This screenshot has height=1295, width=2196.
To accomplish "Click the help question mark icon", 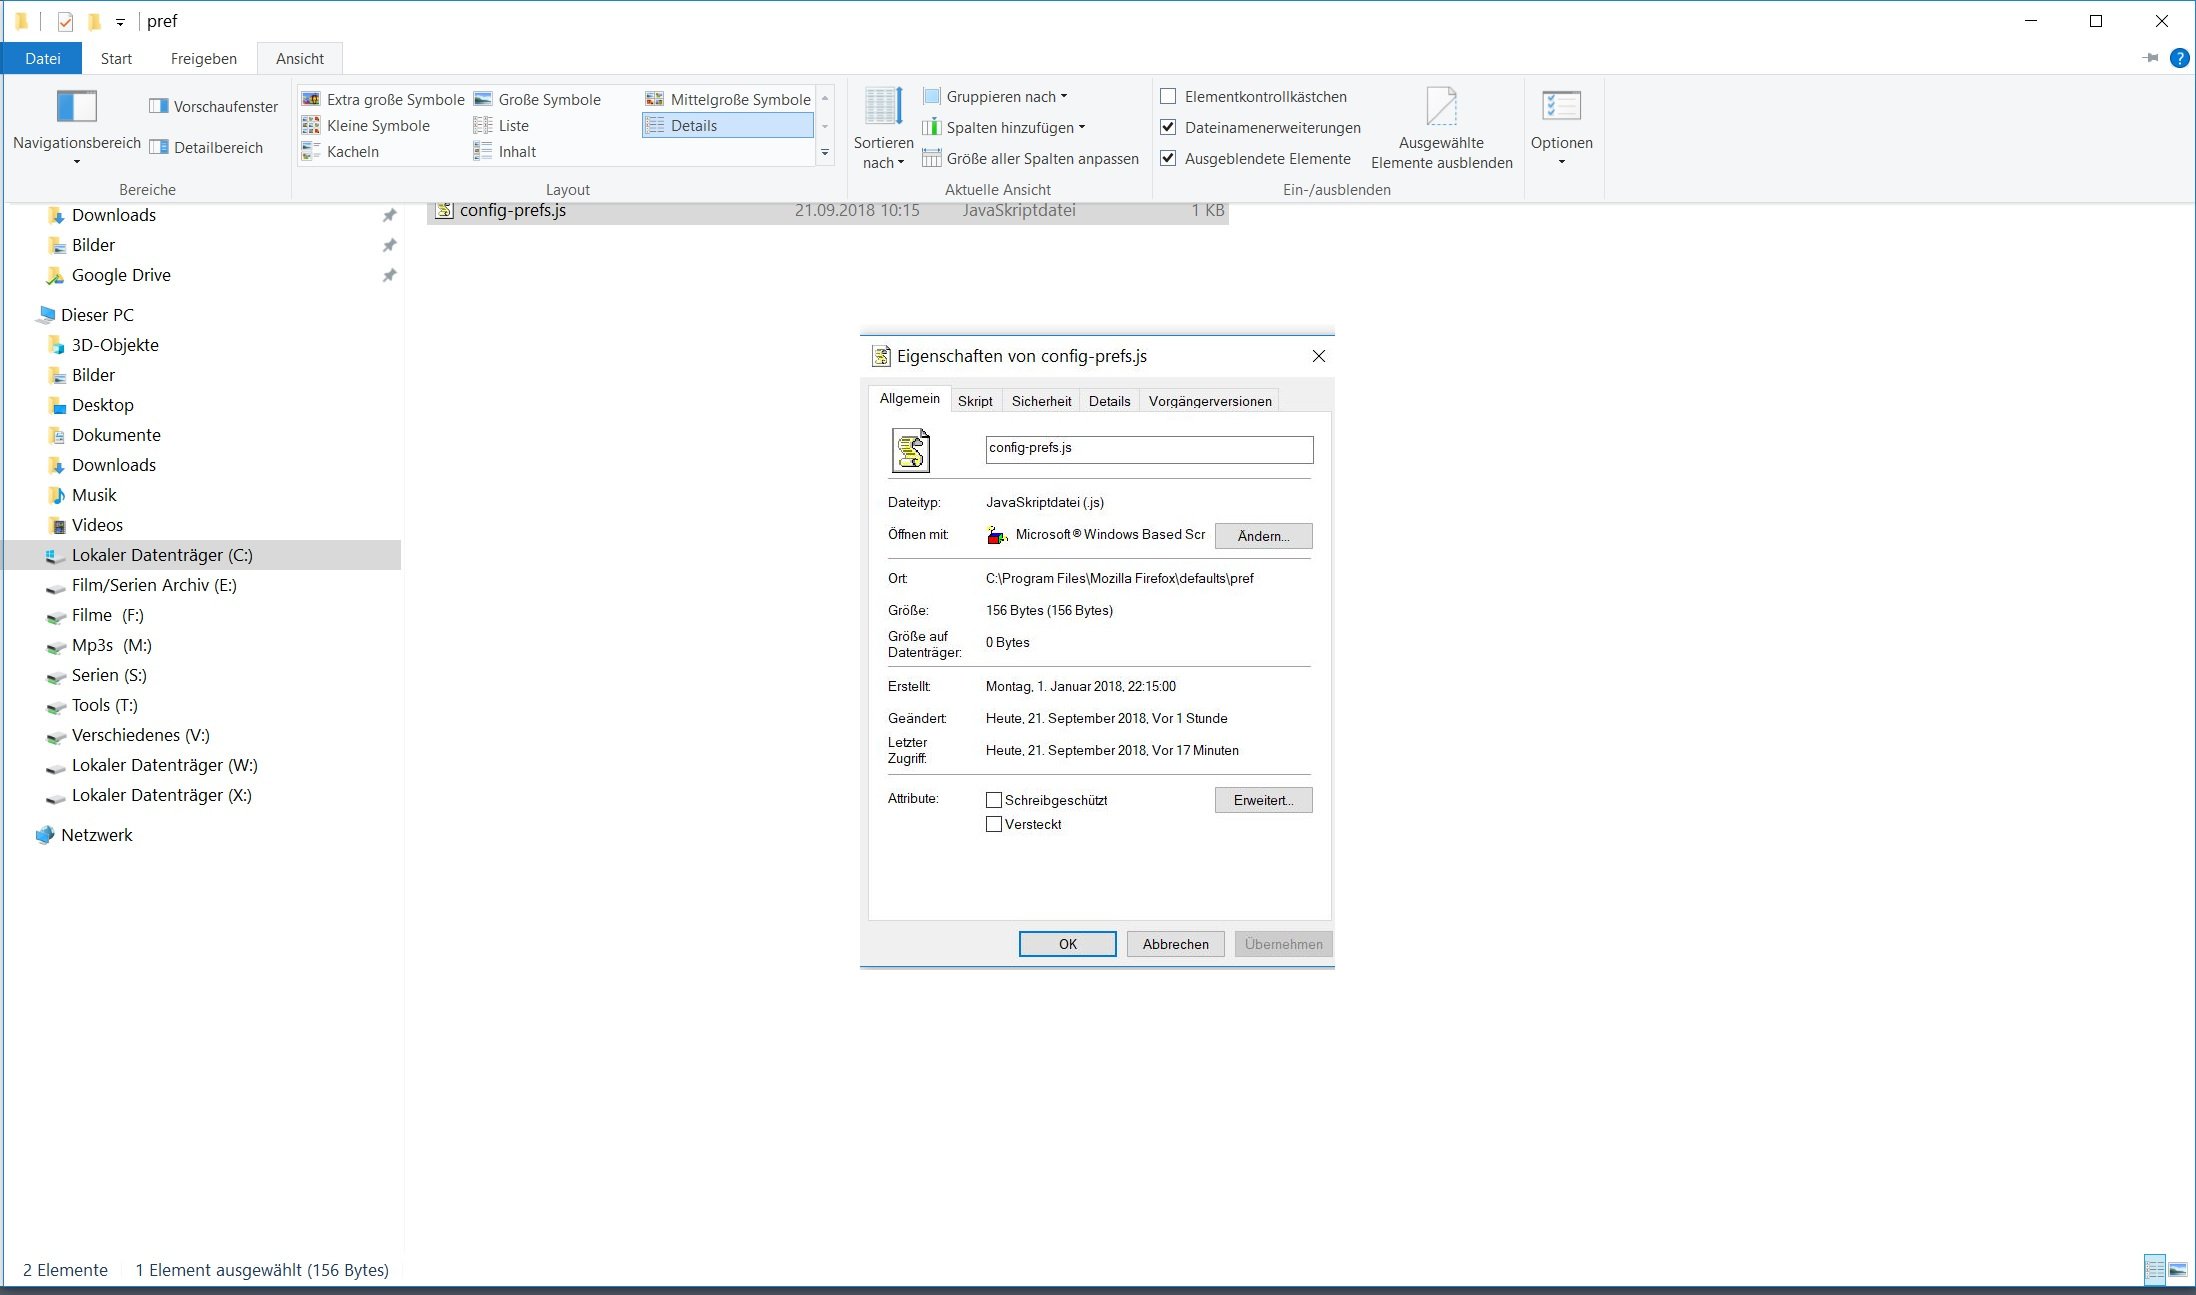I will pos(2179,58).
